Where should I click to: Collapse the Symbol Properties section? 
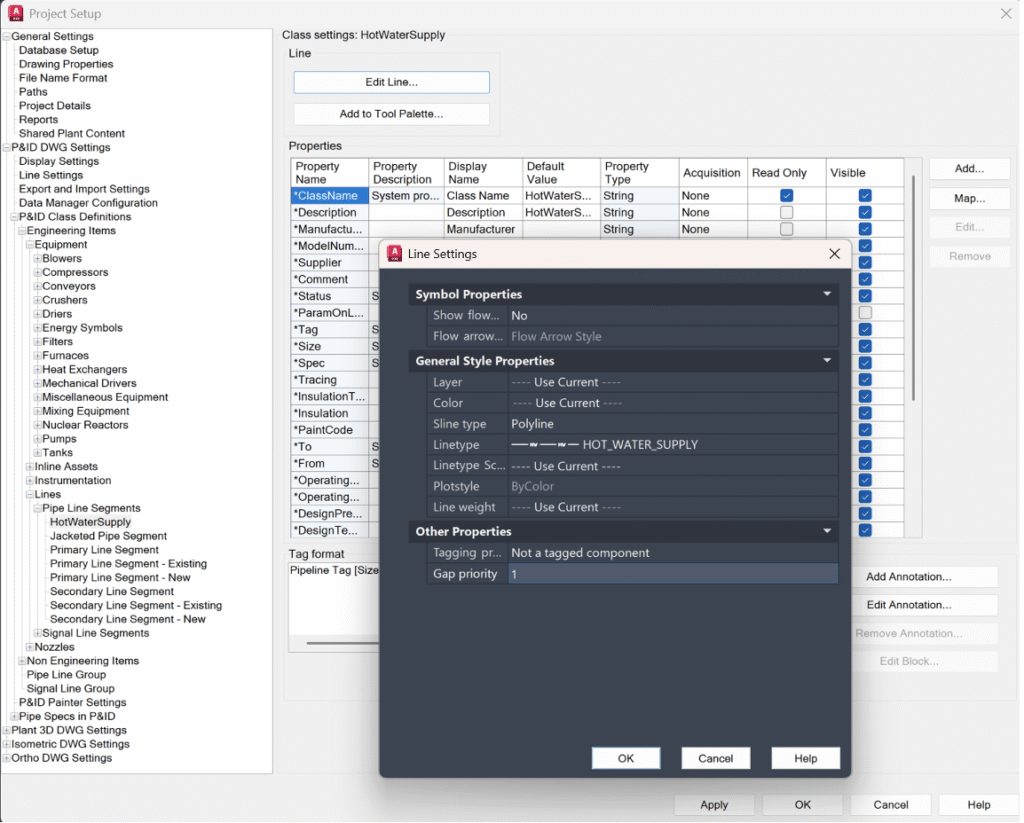click(827, 294)
